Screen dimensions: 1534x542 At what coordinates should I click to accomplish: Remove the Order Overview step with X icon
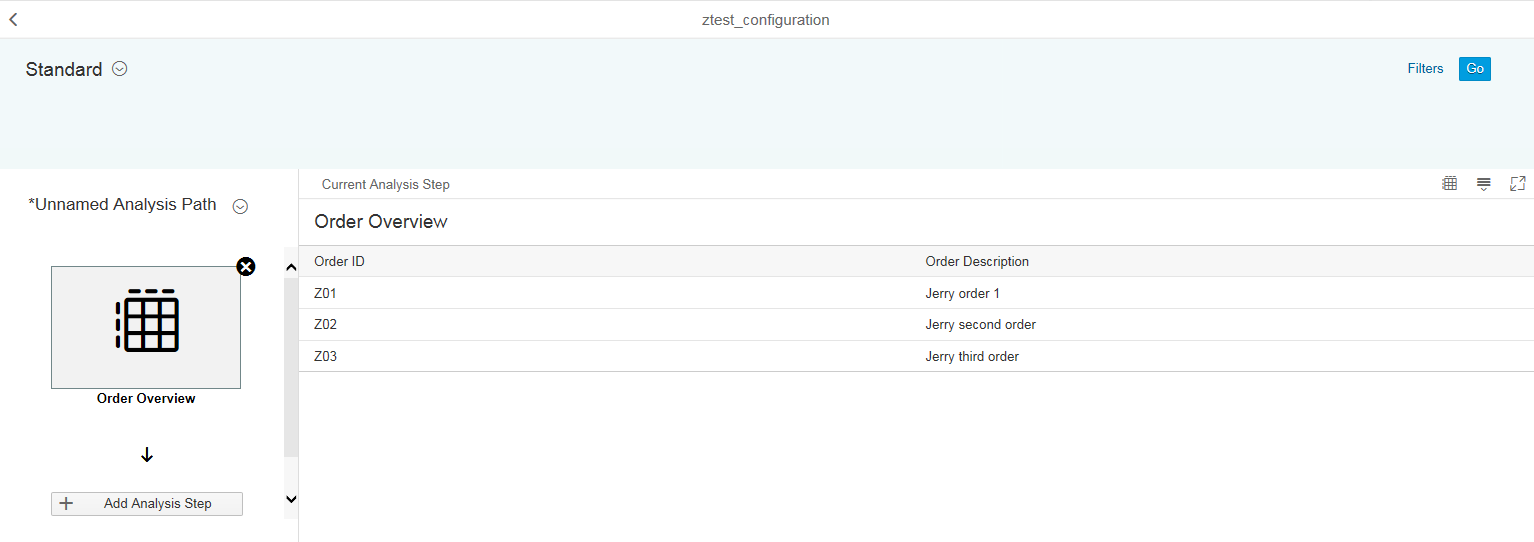point(246,266)
